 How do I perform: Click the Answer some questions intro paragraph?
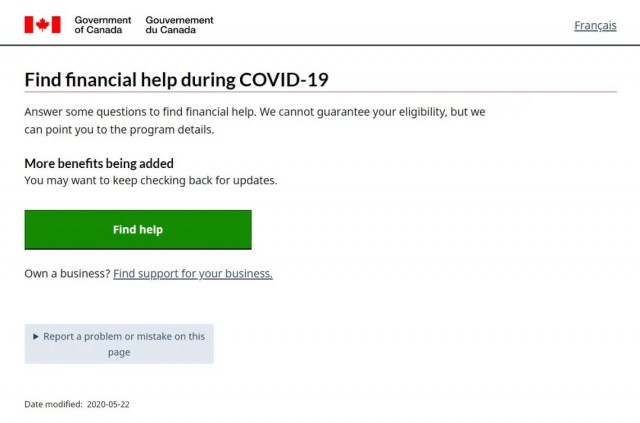255,120
